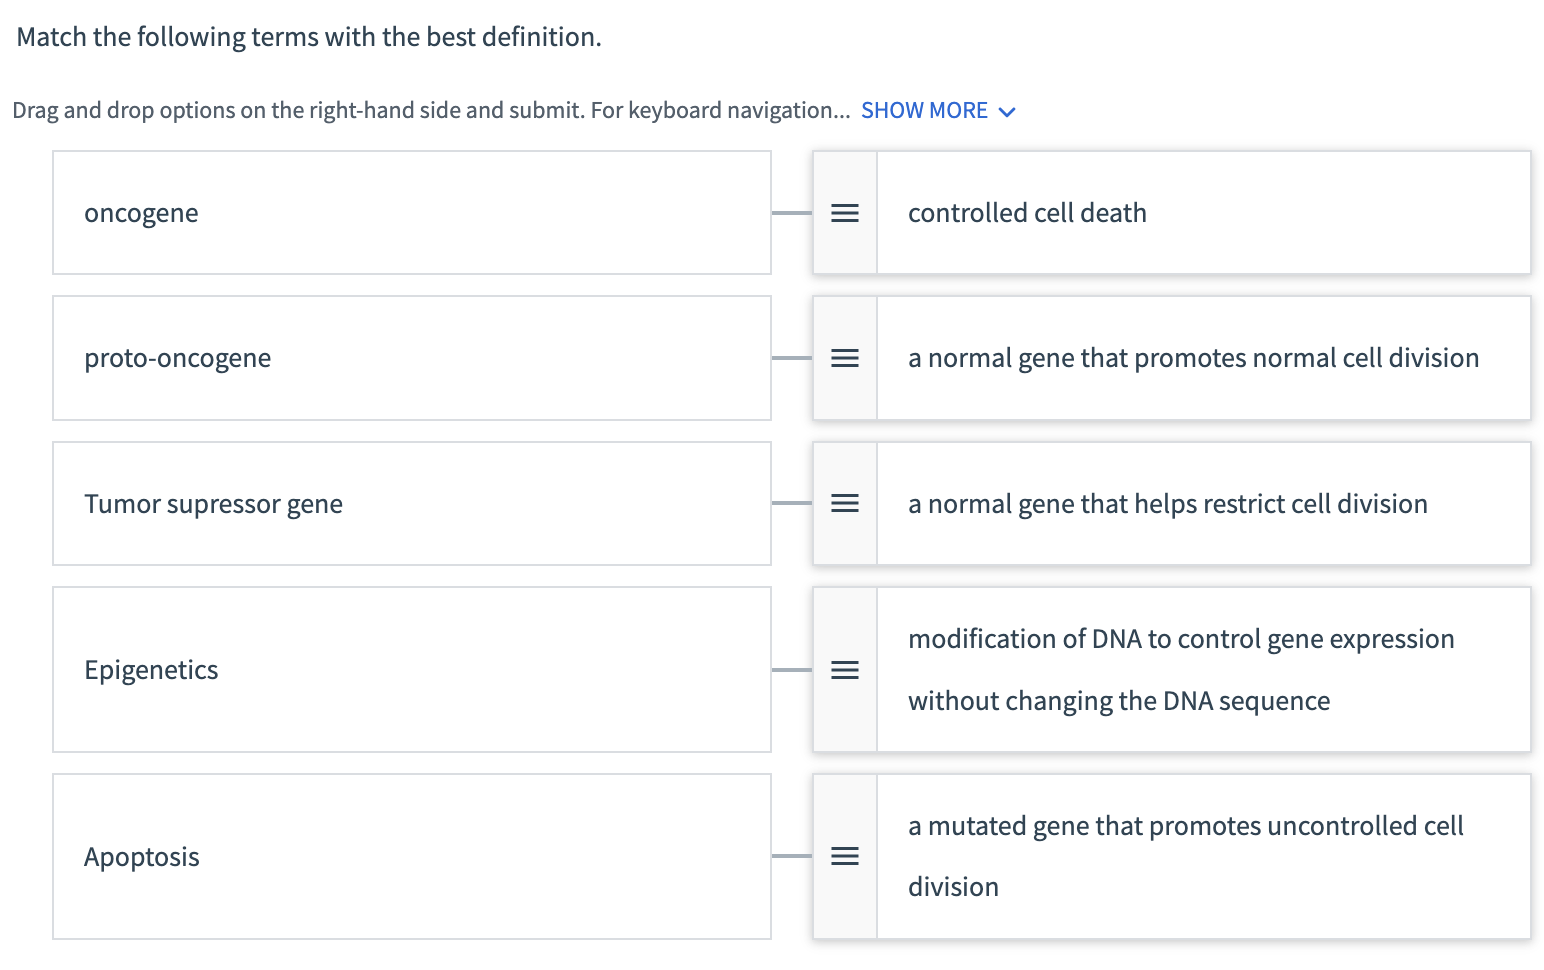Click 'a normal gene that promotes normal cell division'
Image resolution: width=1544 pixels, height=970 pixels.
click(x=1193, y=358)
